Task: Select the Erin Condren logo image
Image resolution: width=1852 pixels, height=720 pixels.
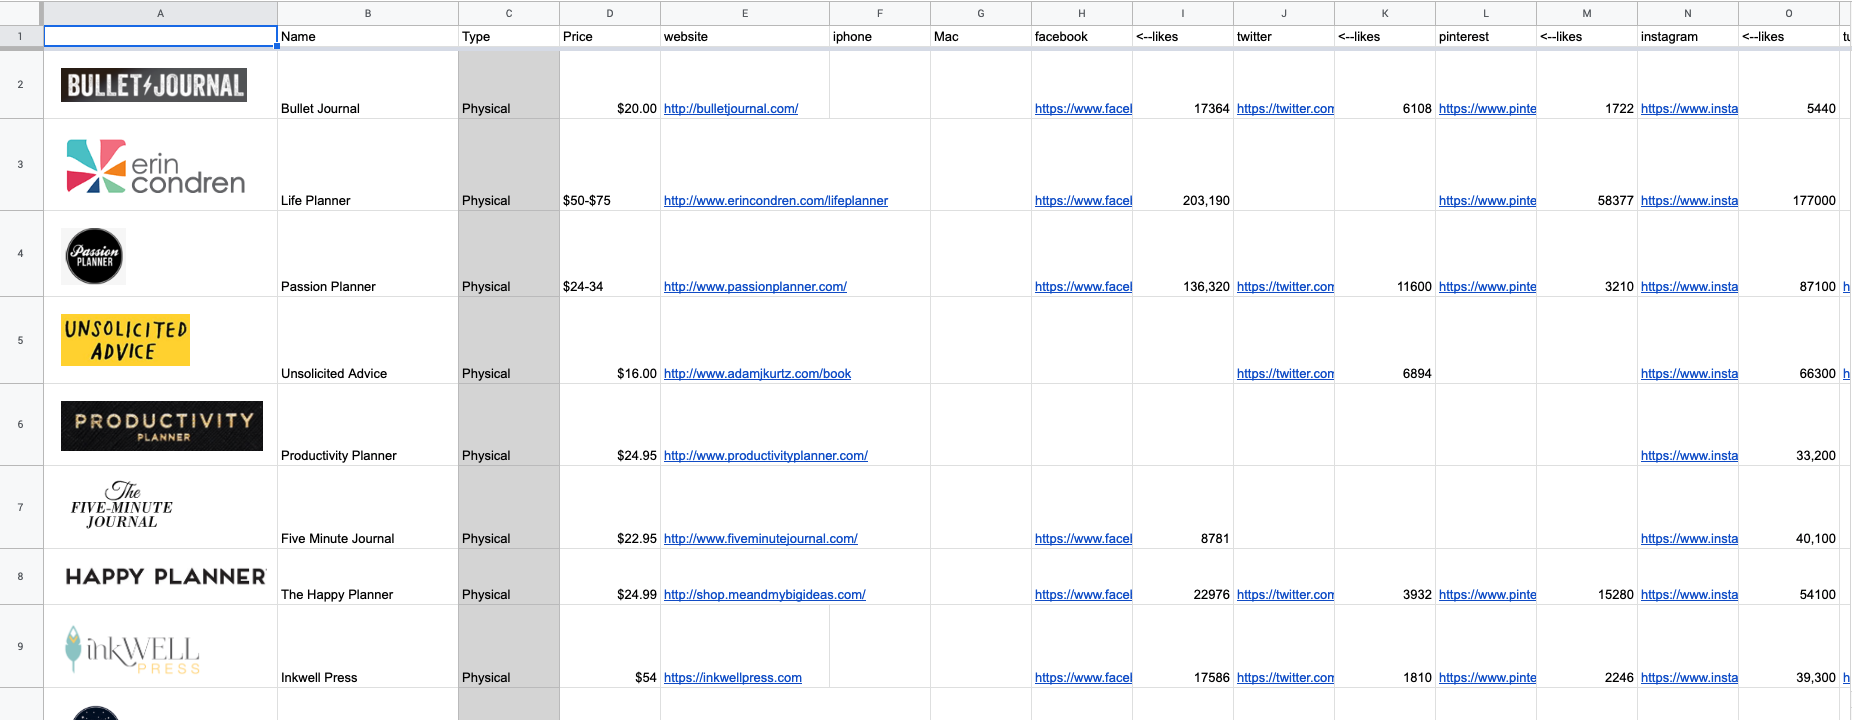Action: point(155,167)
